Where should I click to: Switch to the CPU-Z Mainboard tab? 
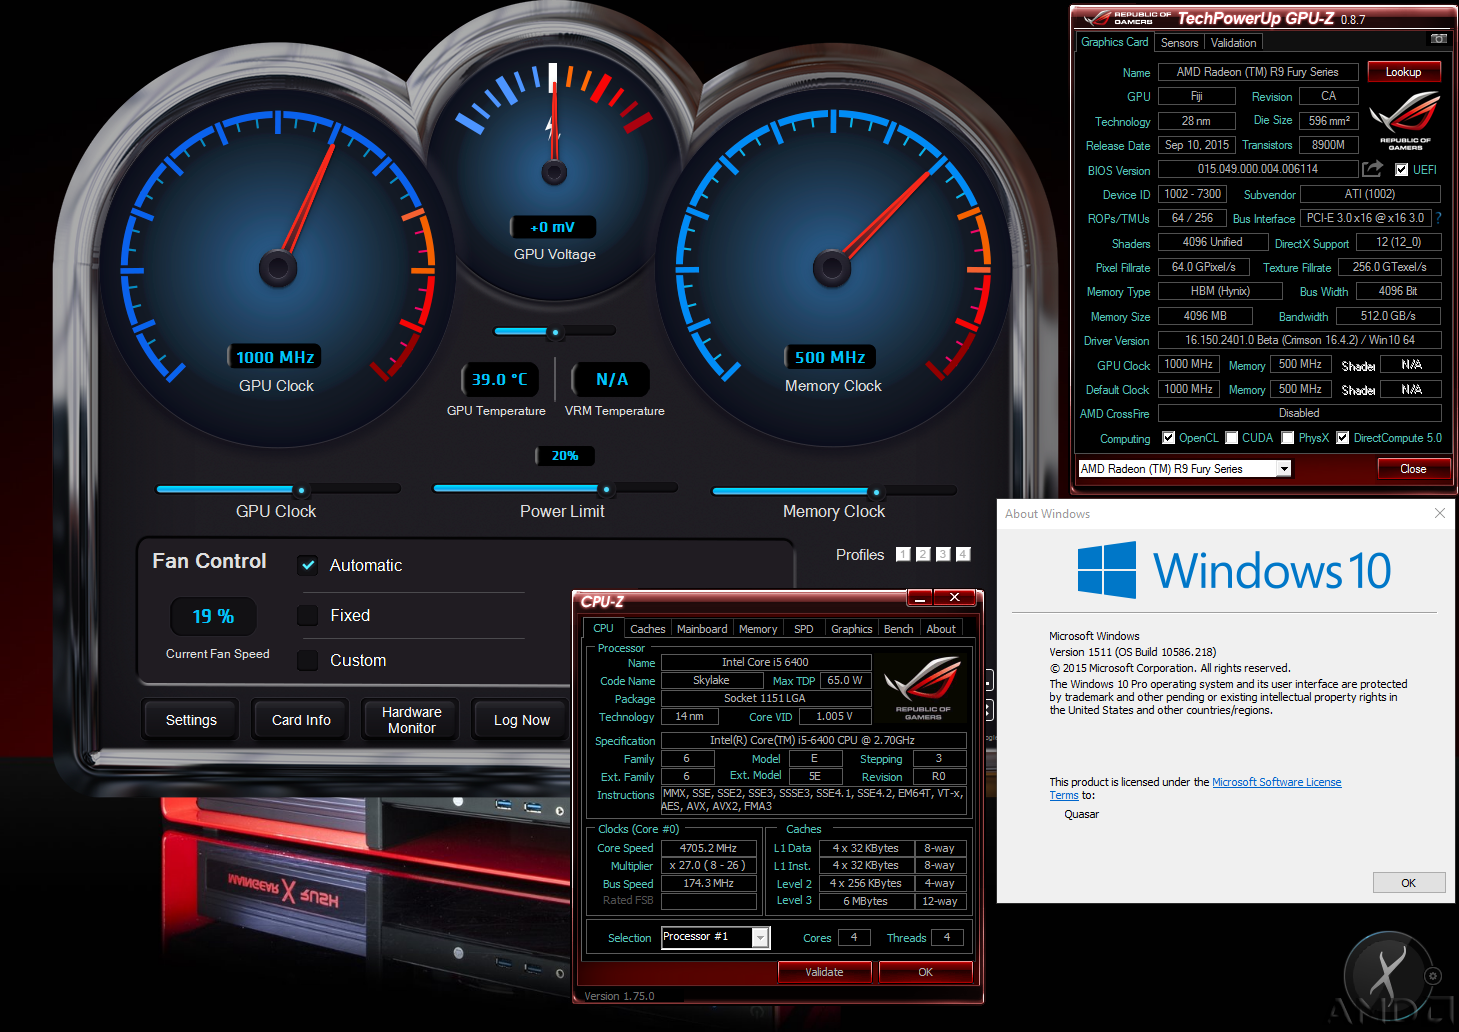click(x=702, y=629)
